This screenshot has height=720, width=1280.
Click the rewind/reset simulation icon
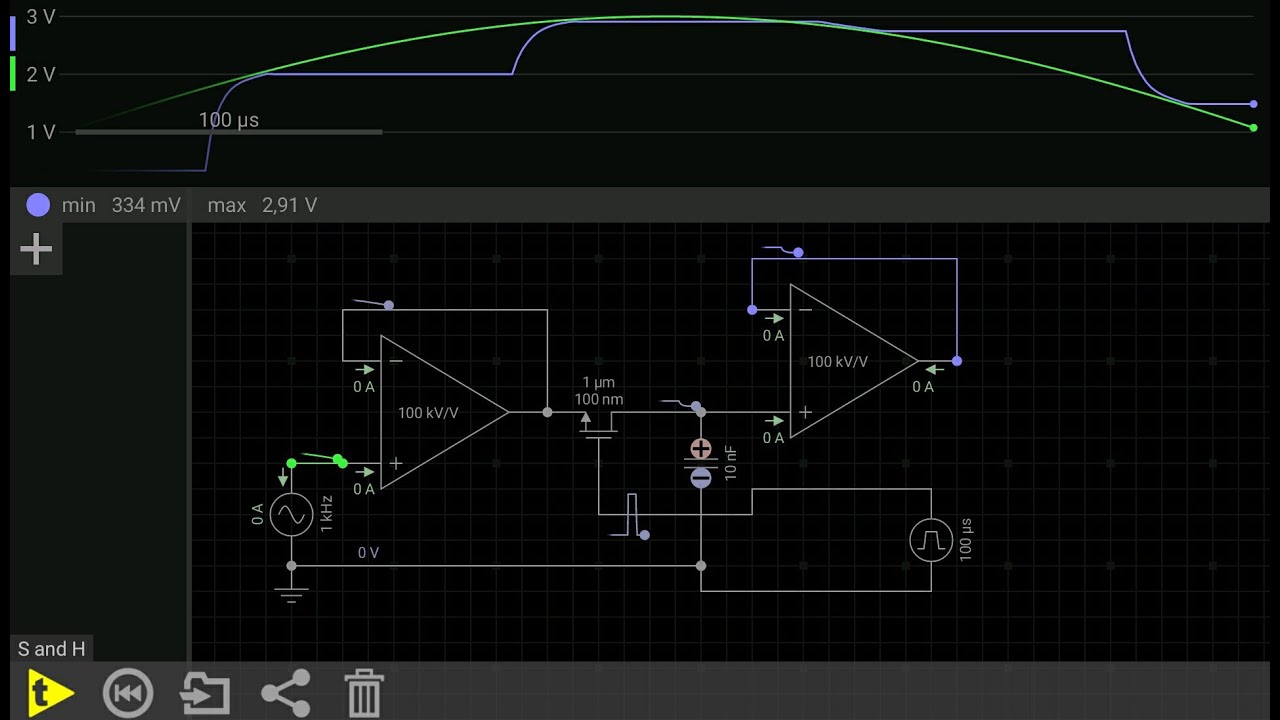tap(128, 693)
